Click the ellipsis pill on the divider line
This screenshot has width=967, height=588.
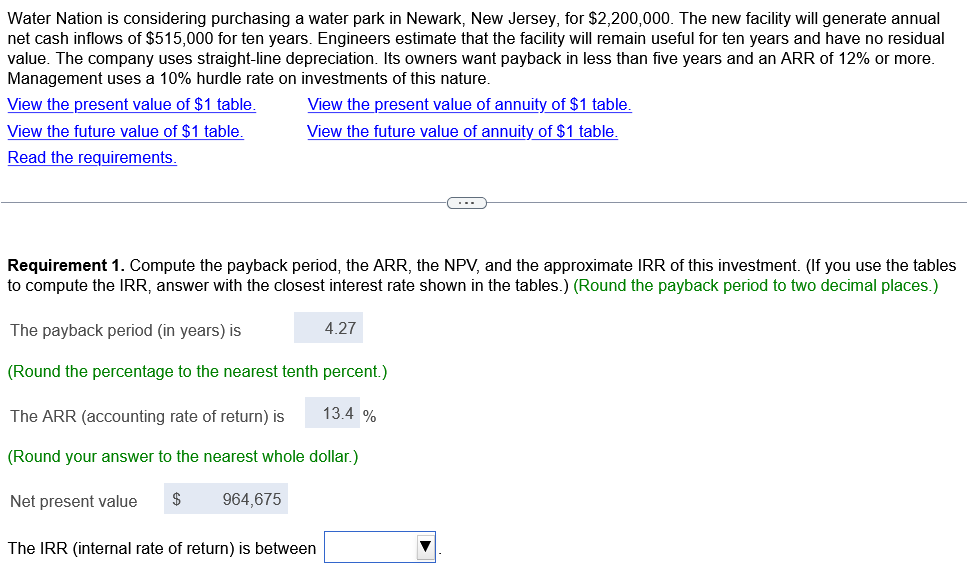click(x=467, y=203)
